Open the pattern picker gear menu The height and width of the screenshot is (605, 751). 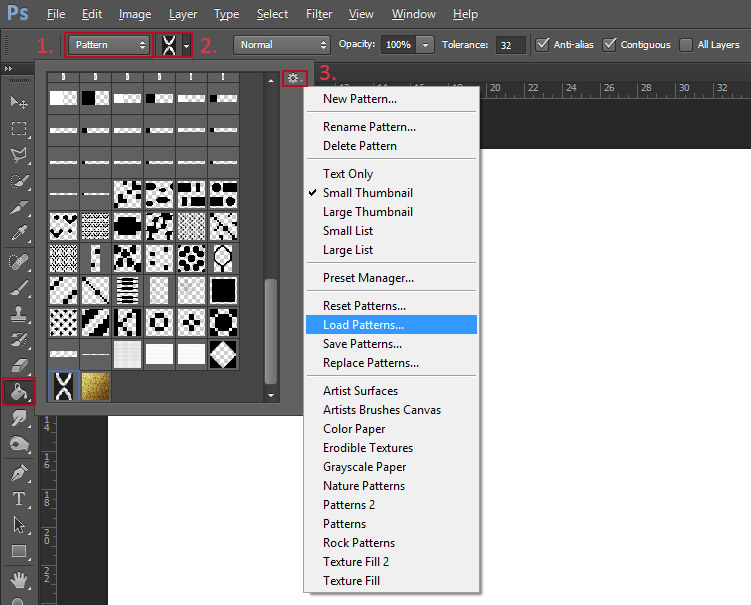293,77
